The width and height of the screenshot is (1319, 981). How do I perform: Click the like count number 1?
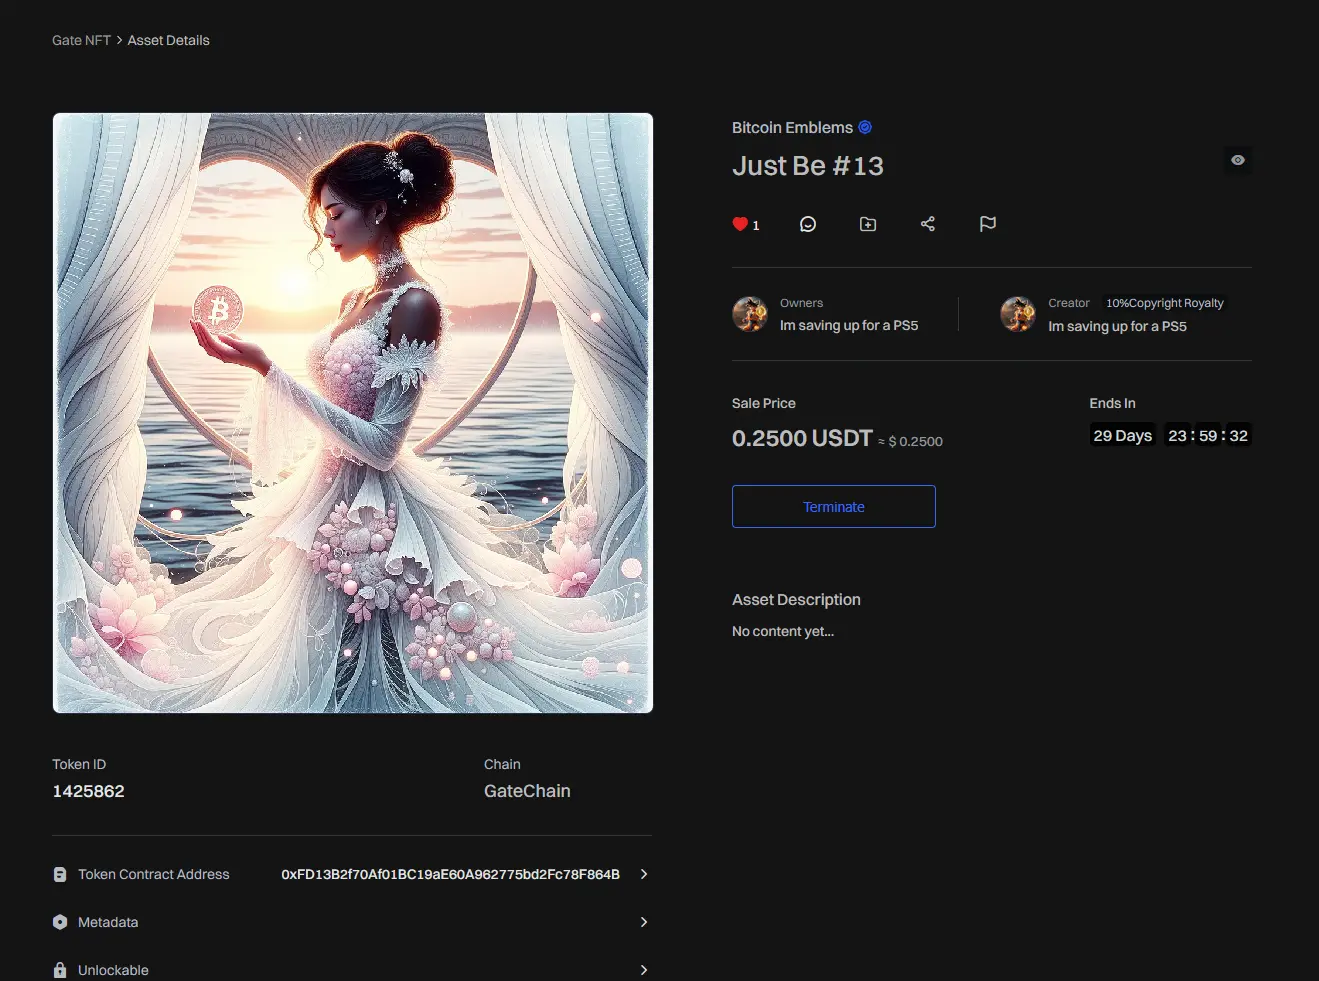pos(756,225)
